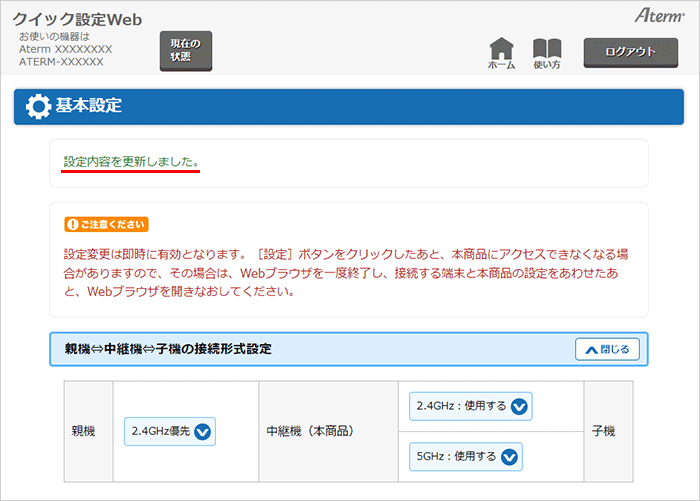The image size is (700, 501).
Task: Open the 2.4GHz:使用する dropdown
Action: [470, 407]
